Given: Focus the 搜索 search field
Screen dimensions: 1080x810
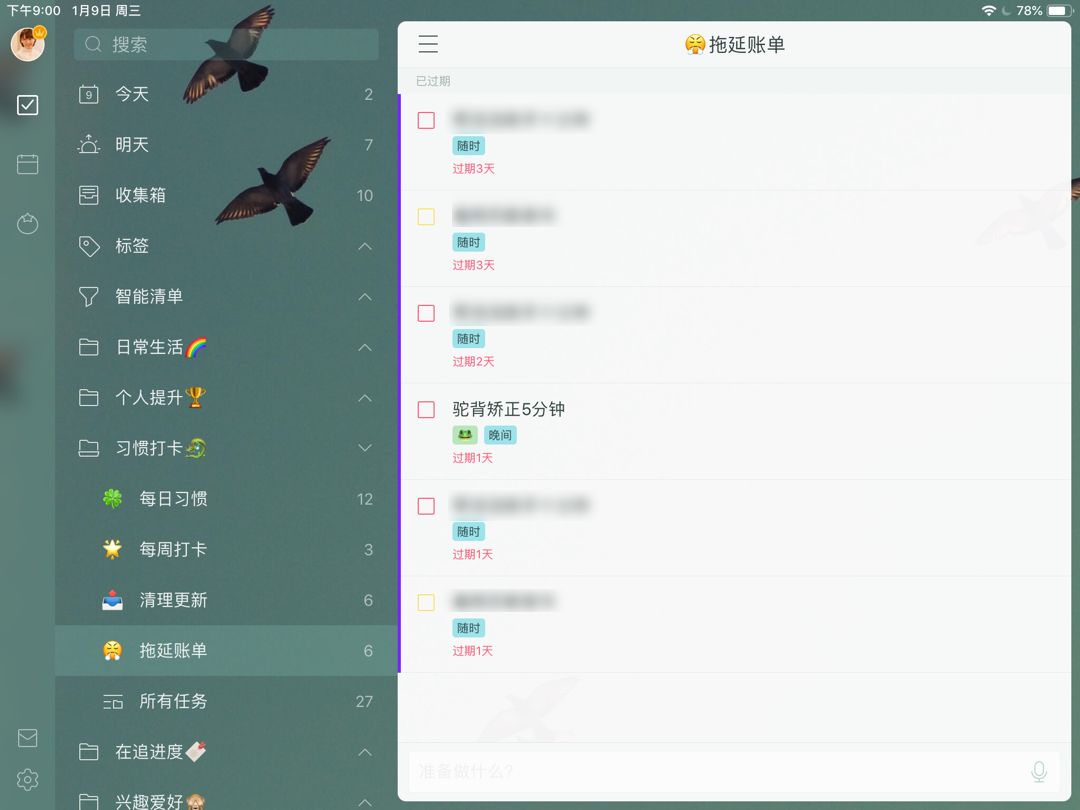Looking at the screenshot, I should (226, 45).
